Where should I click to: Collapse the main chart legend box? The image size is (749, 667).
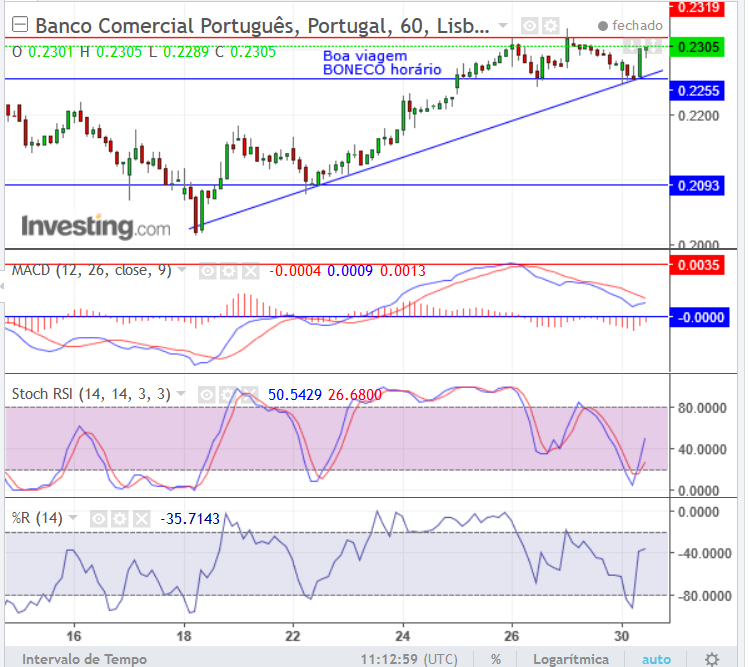20,24
